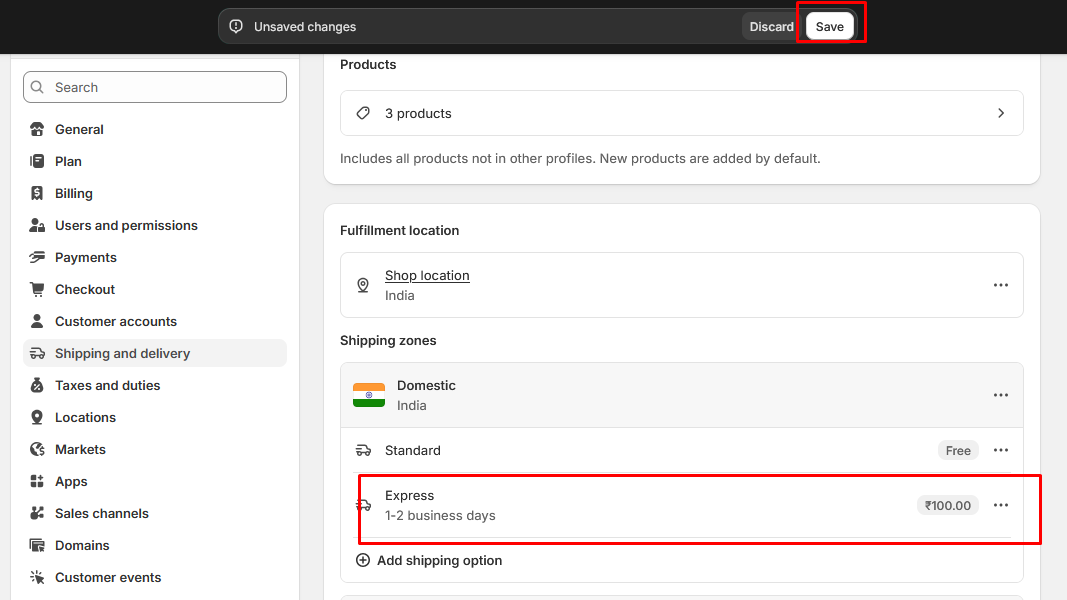Click the Markets globe icon
The width and height of the screenshot is (1067, 600).
pos(37,449)
